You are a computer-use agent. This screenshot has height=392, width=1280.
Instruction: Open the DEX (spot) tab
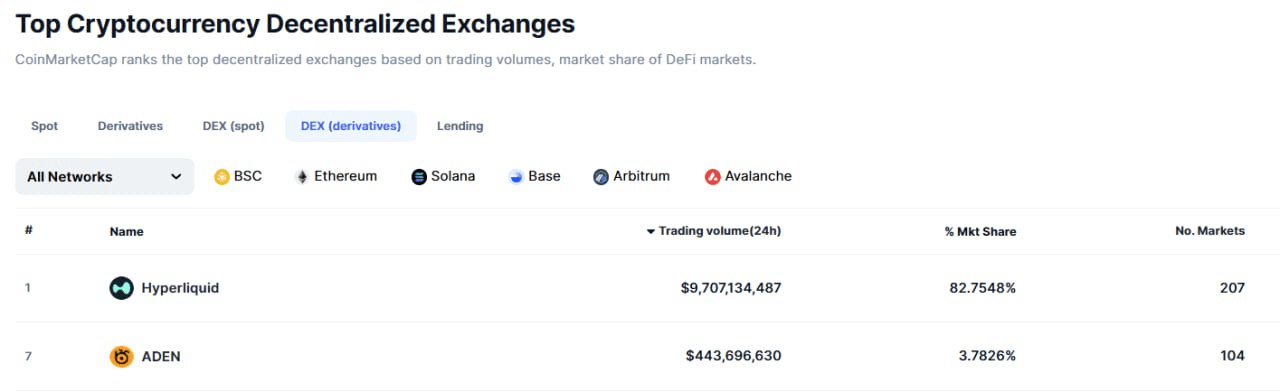click(233, 126)
